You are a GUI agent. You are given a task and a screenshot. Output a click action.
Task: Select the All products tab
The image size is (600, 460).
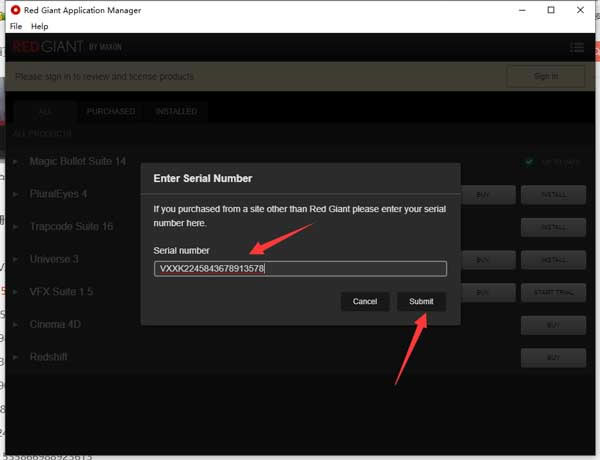[x=46, y=111]
